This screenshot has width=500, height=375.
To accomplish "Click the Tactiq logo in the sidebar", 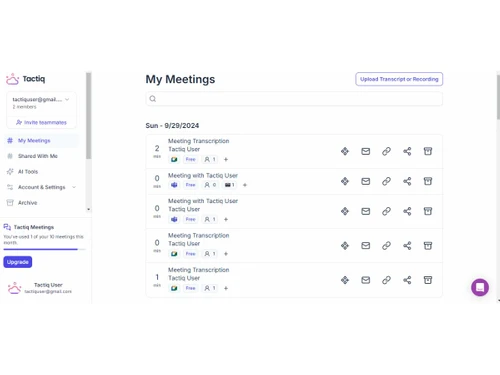I will coord(25,79).
